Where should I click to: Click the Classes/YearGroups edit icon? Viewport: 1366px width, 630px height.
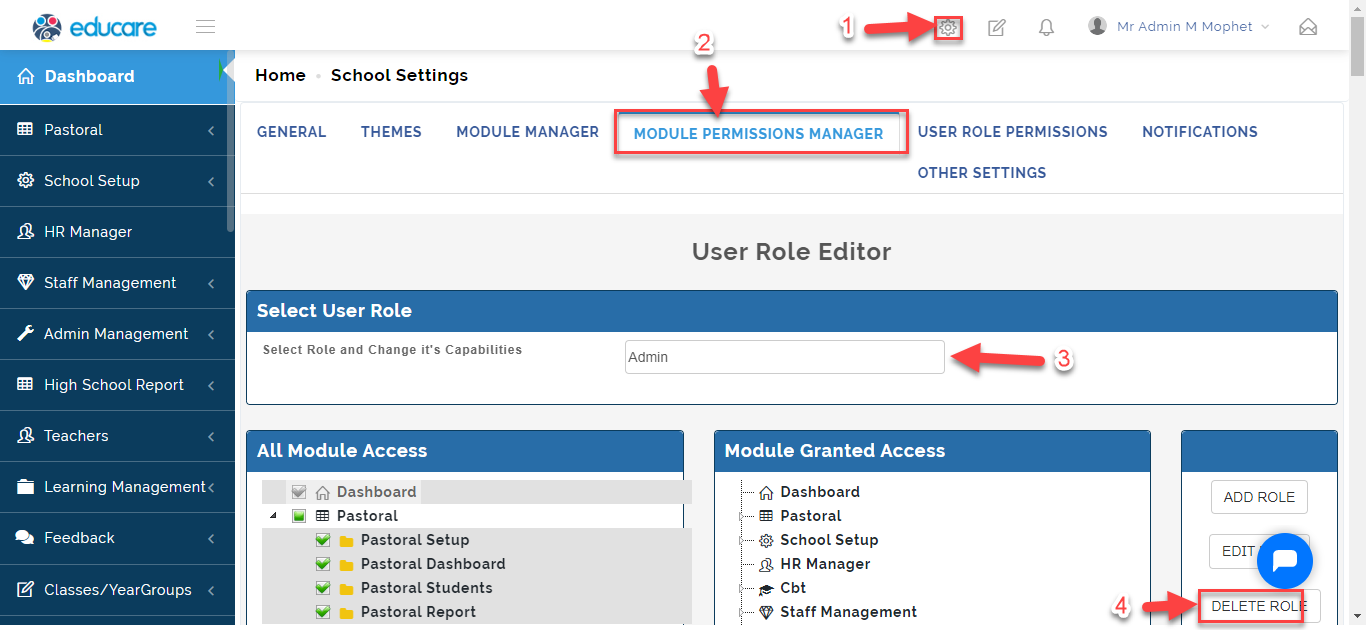tap(26, 590)
